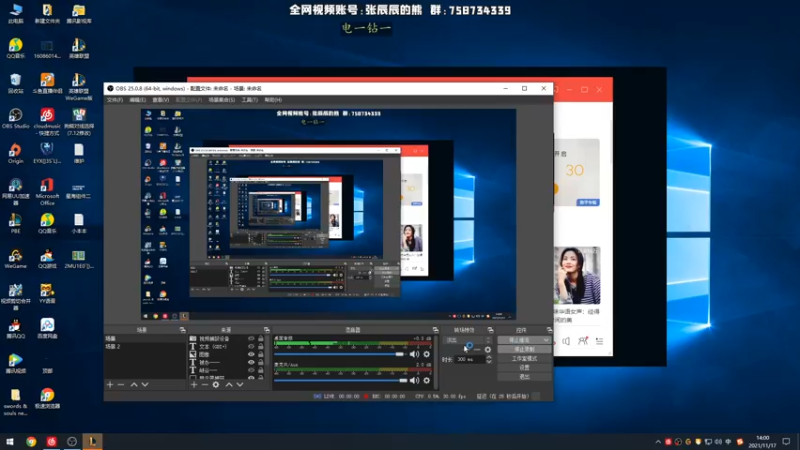The height and width of the screenshot is (450, 800).
Task: Adjust the desktop audio volume slider
Action: point(340,354)
